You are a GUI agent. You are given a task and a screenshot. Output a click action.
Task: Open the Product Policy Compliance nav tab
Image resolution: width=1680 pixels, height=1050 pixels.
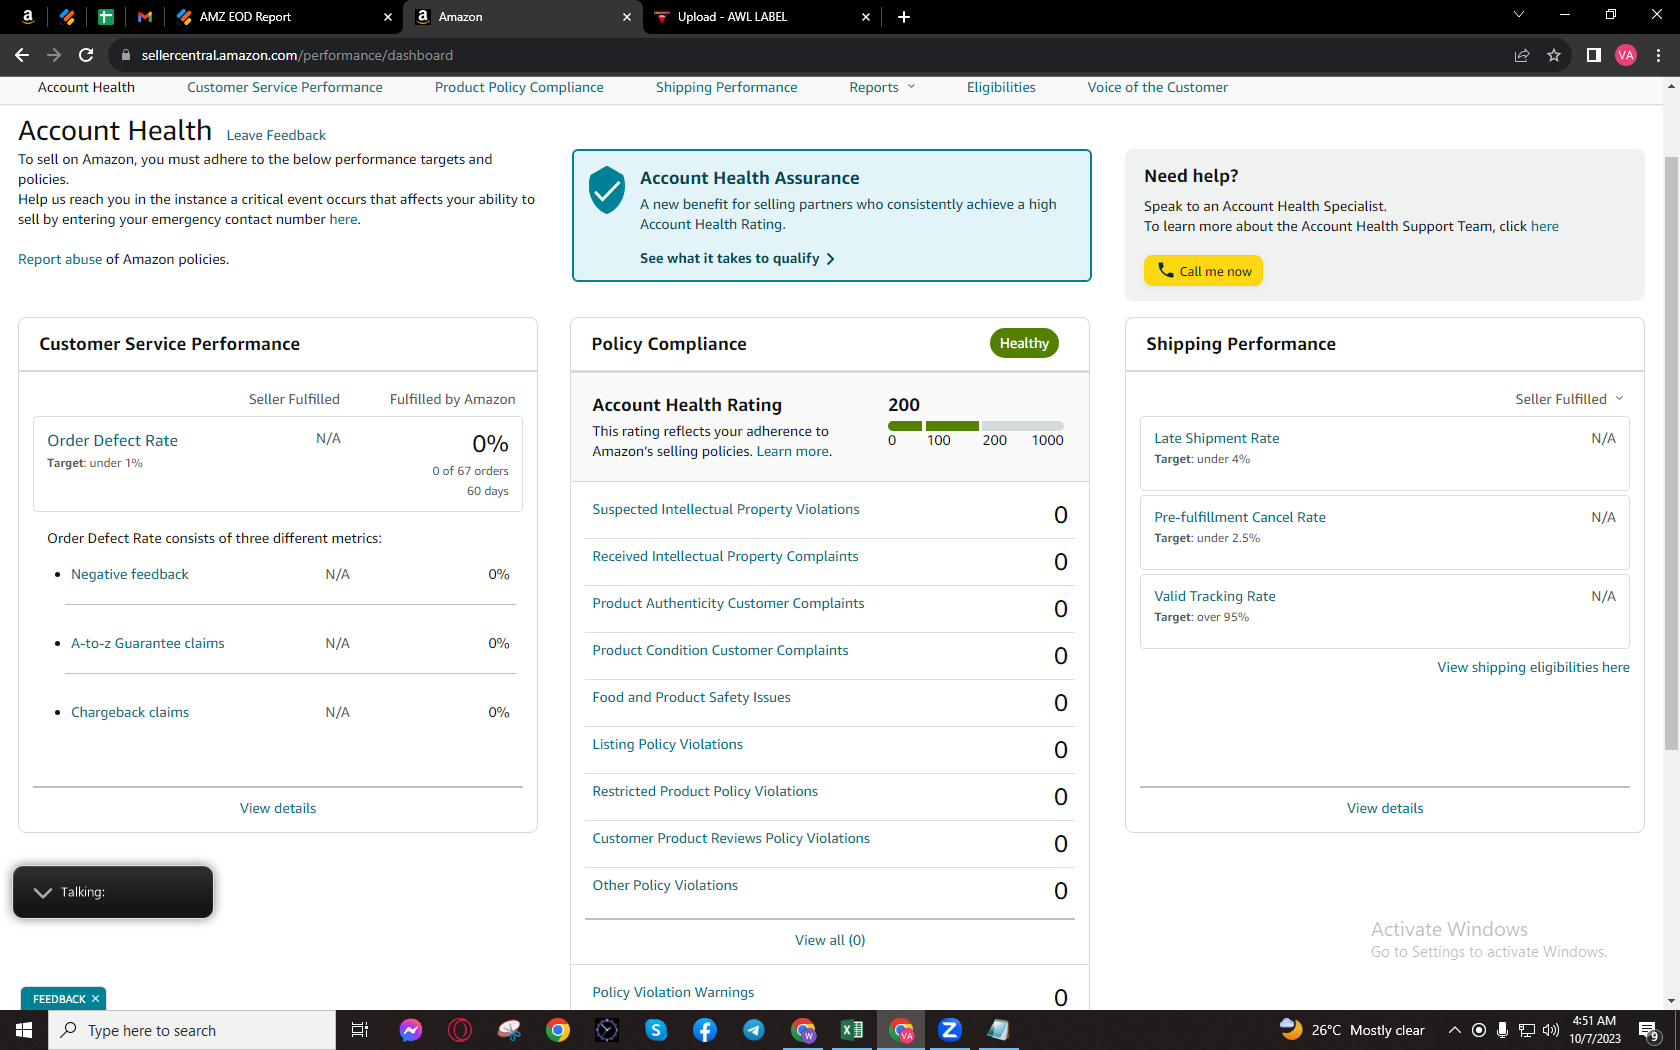pos(519,87)
